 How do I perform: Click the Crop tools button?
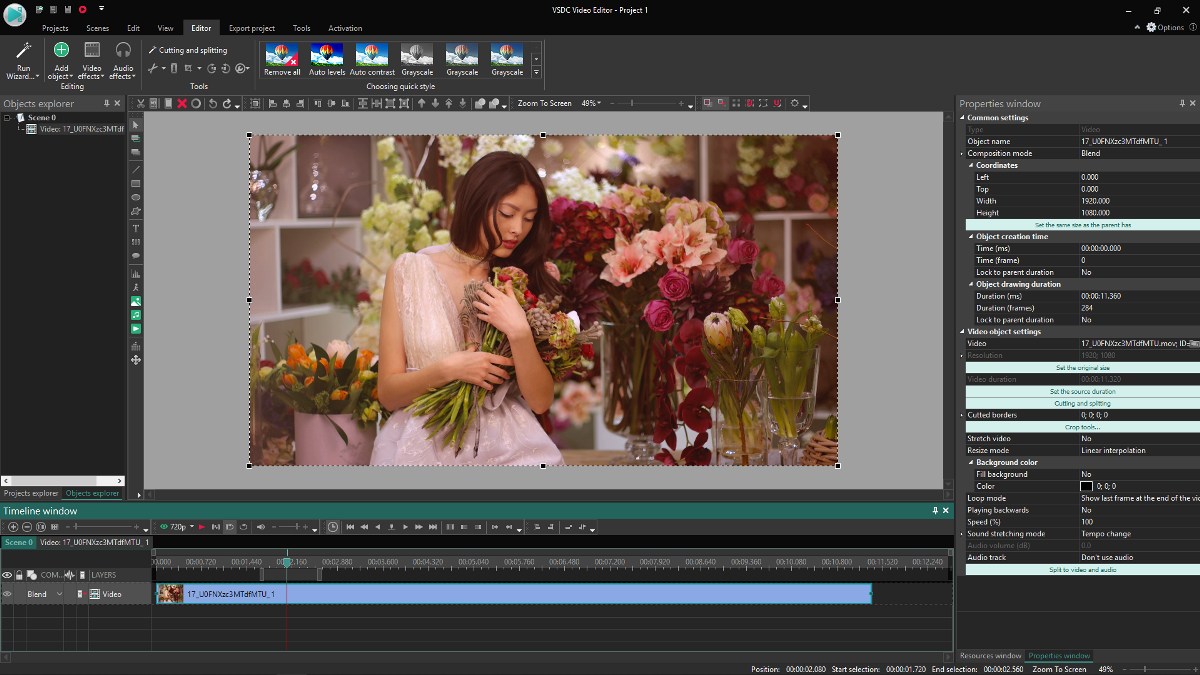click(x=1080, y=427)
